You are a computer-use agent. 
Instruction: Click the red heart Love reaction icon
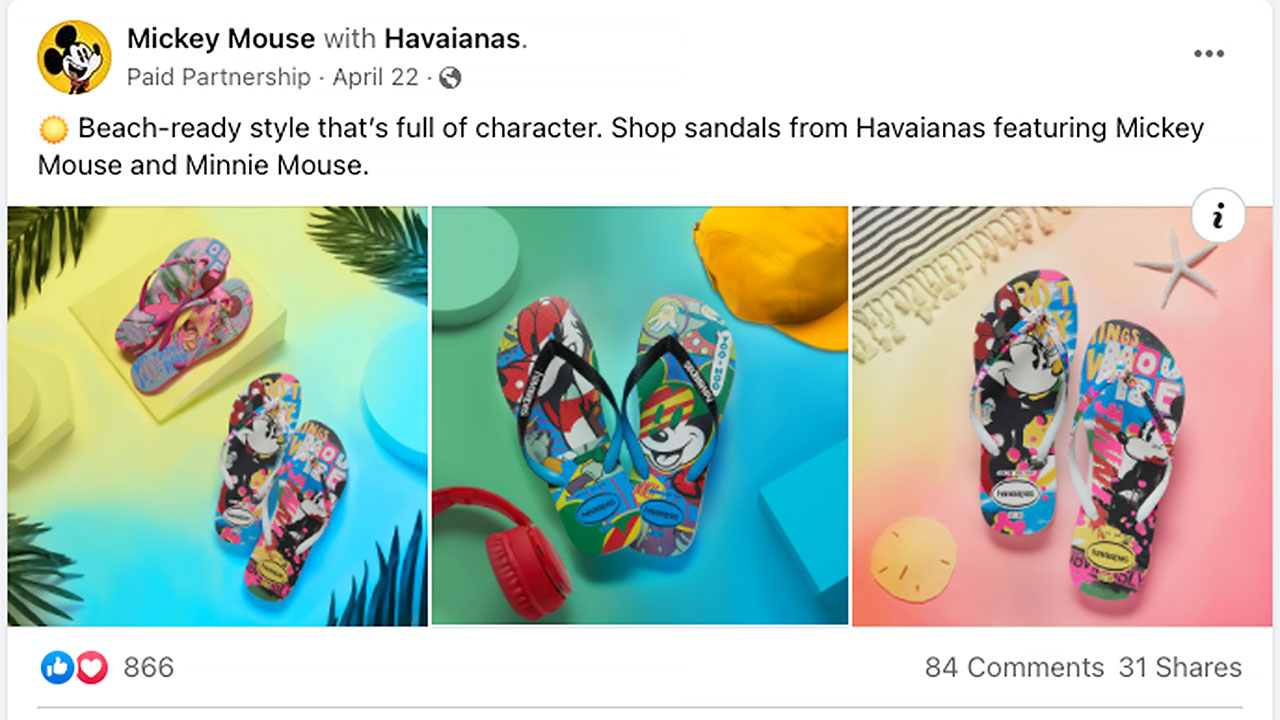coord(91,667)
